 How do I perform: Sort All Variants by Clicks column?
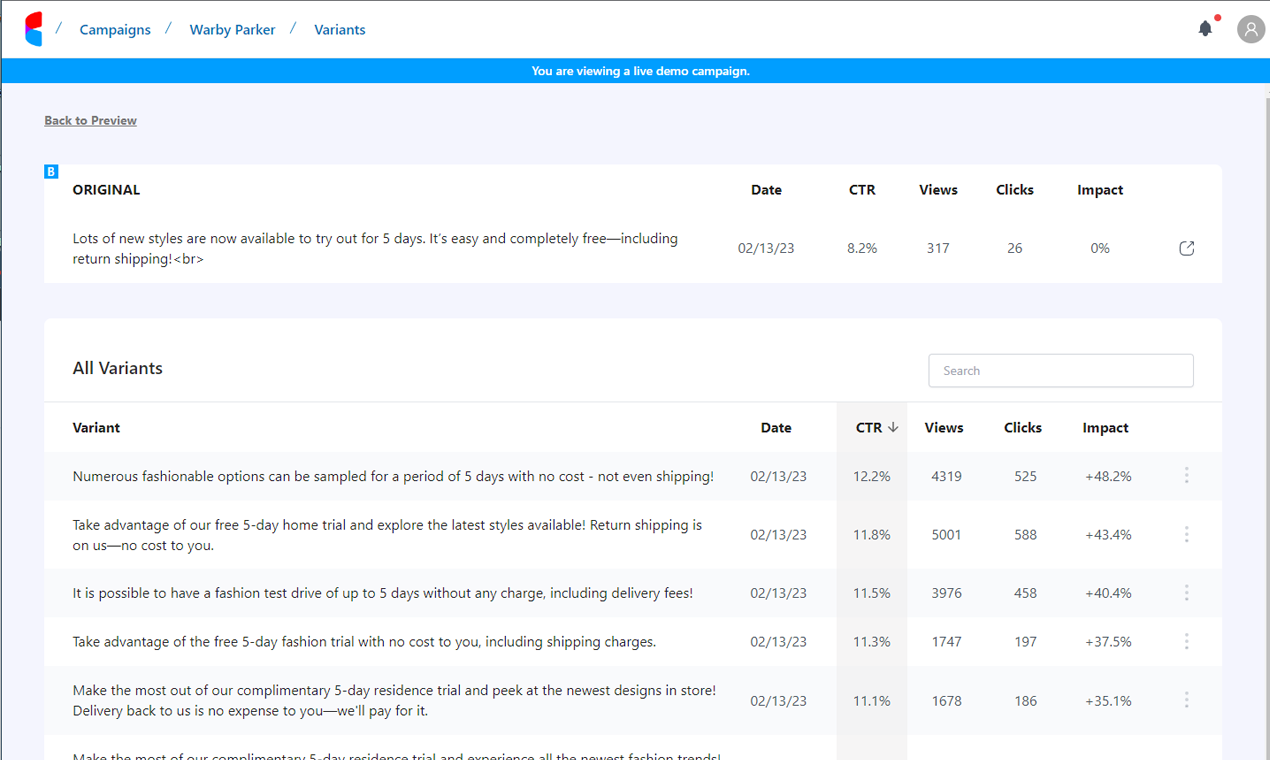1023,427
